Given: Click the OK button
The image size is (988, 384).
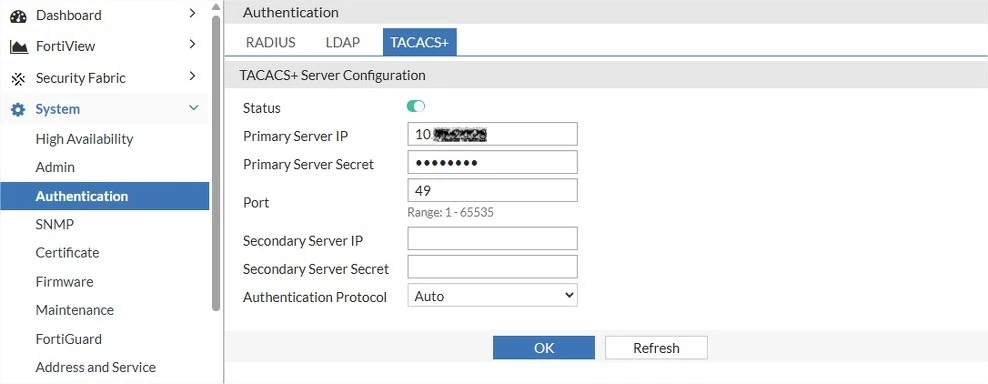Looking at the screenshot, I should (x=544, y=347).
